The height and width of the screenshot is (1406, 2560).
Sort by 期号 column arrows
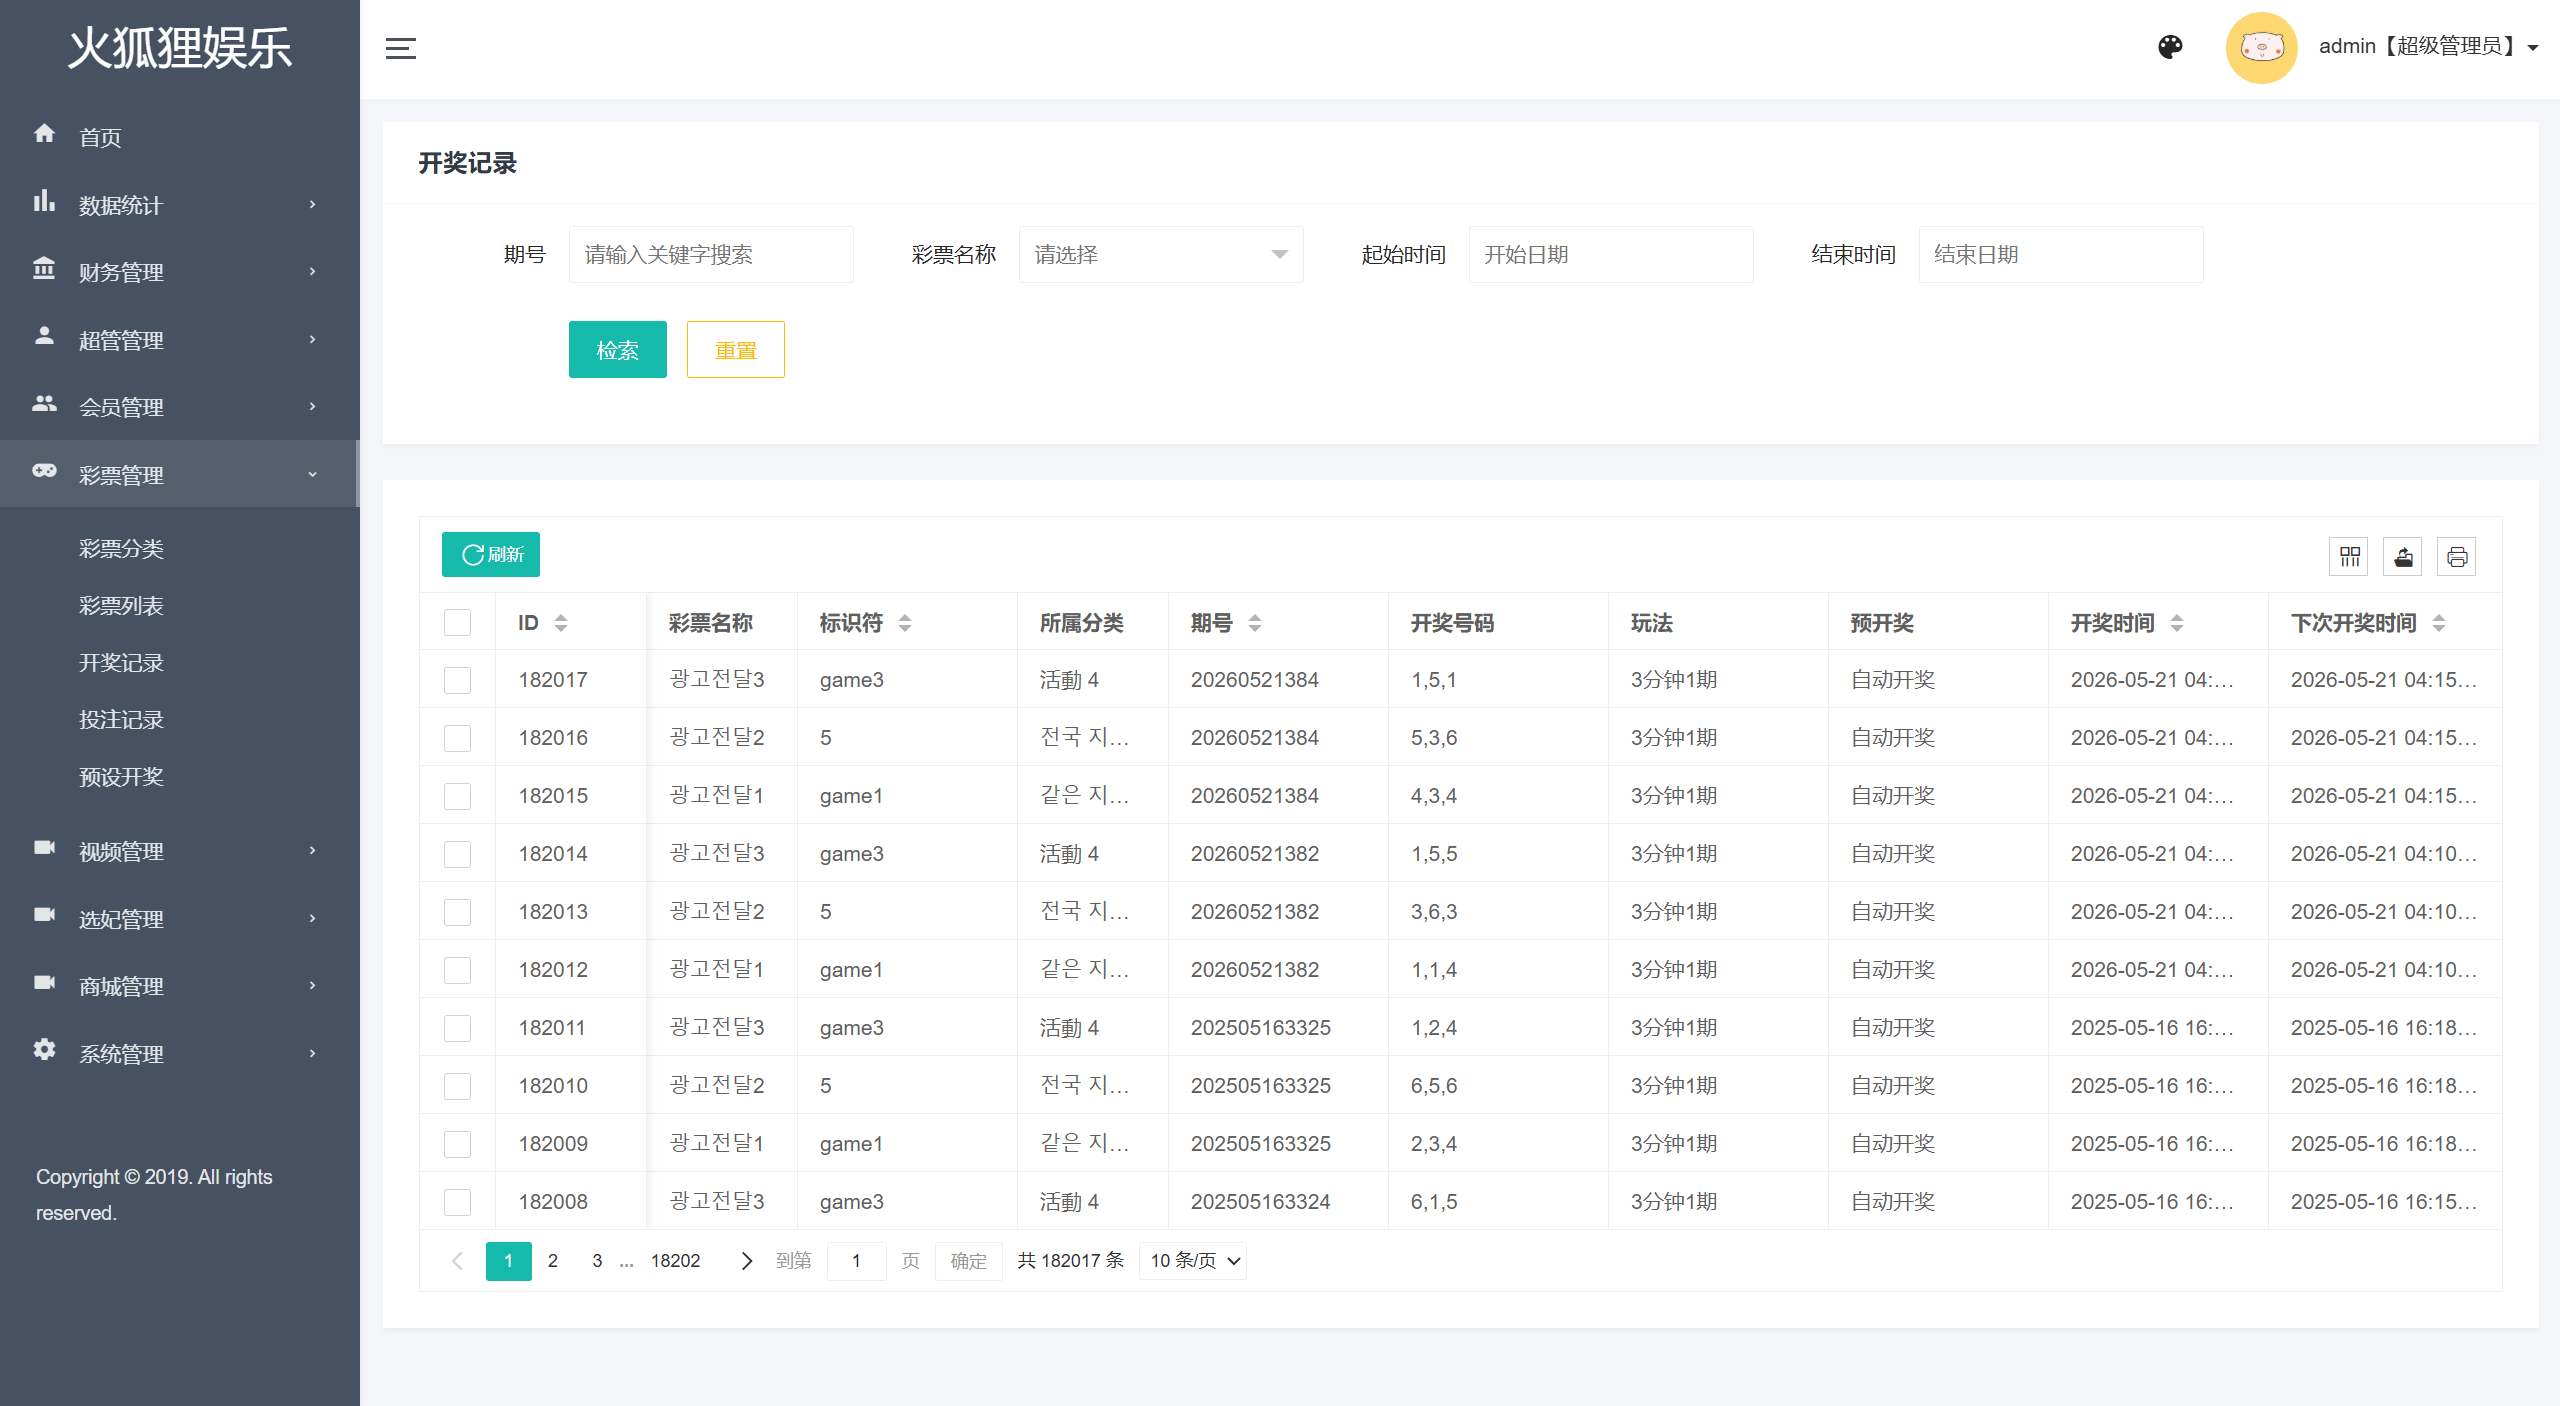coord(1255,623)
